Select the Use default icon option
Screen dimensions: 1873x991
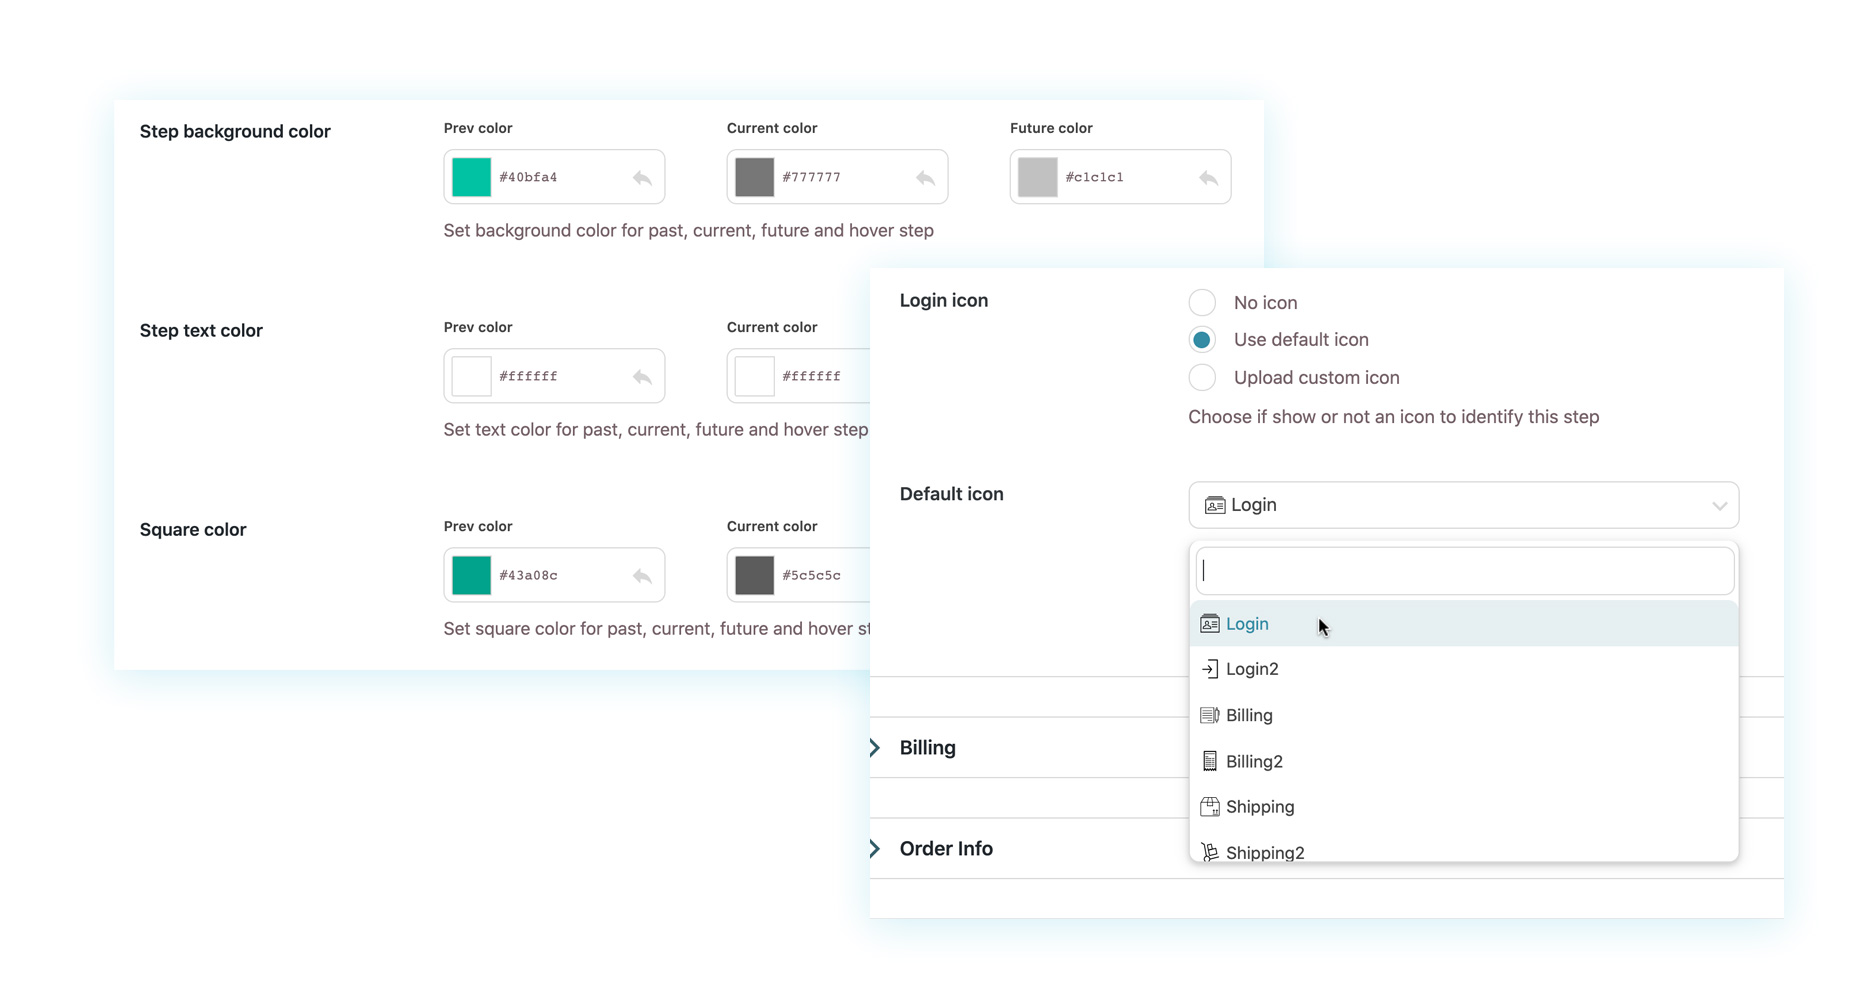pos(1202,340)
